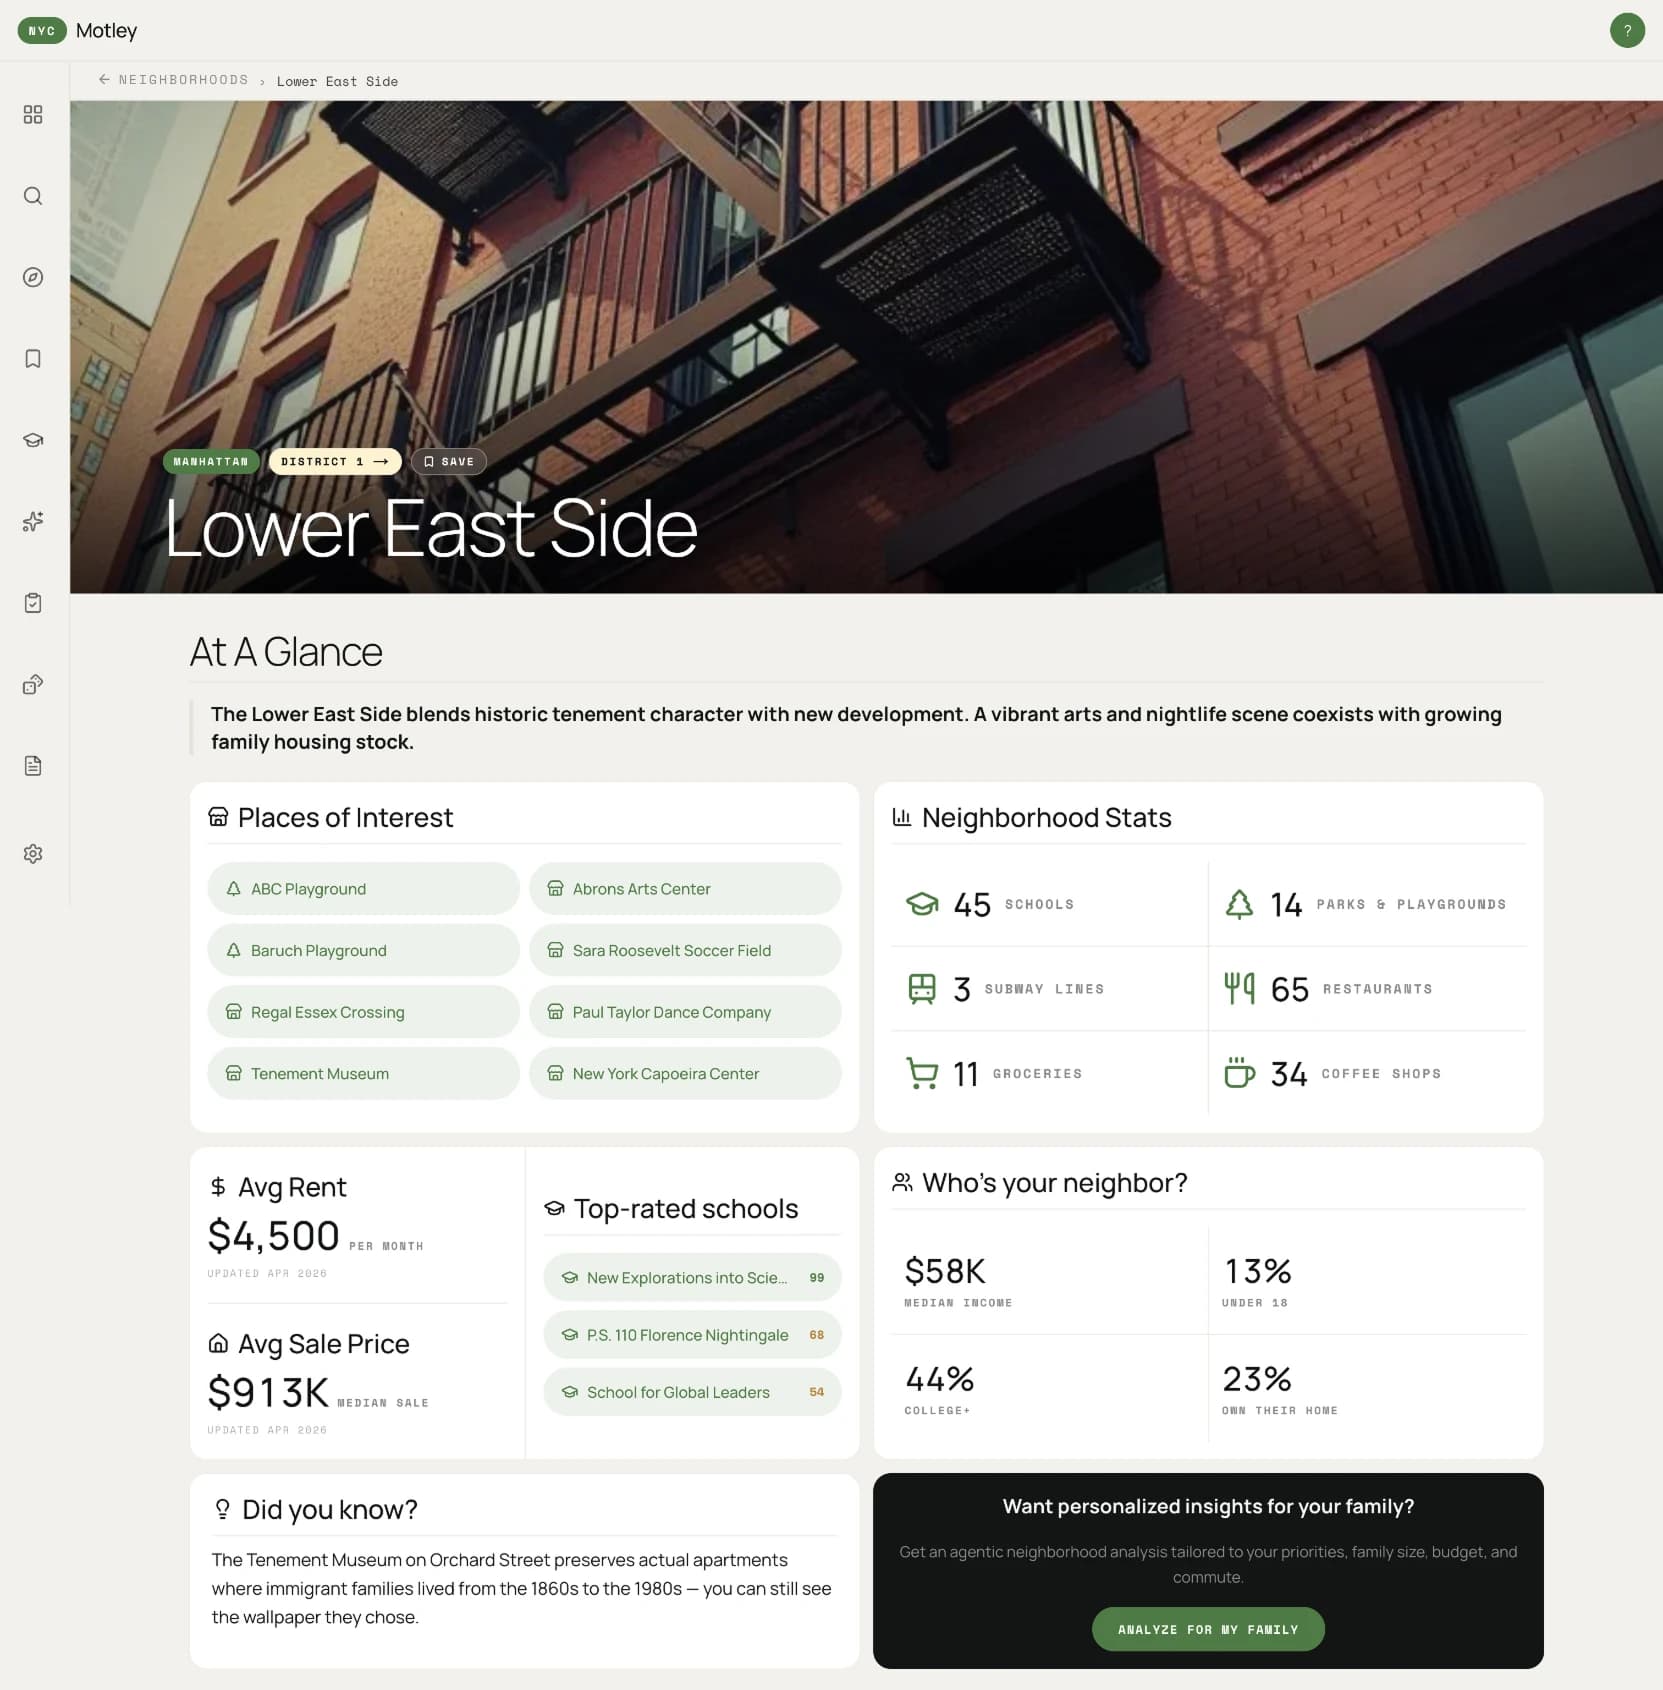Click the house icon beside Avg Sale Price
The height and width of the screenshot is (1690, 1663).
[218, 1343]
